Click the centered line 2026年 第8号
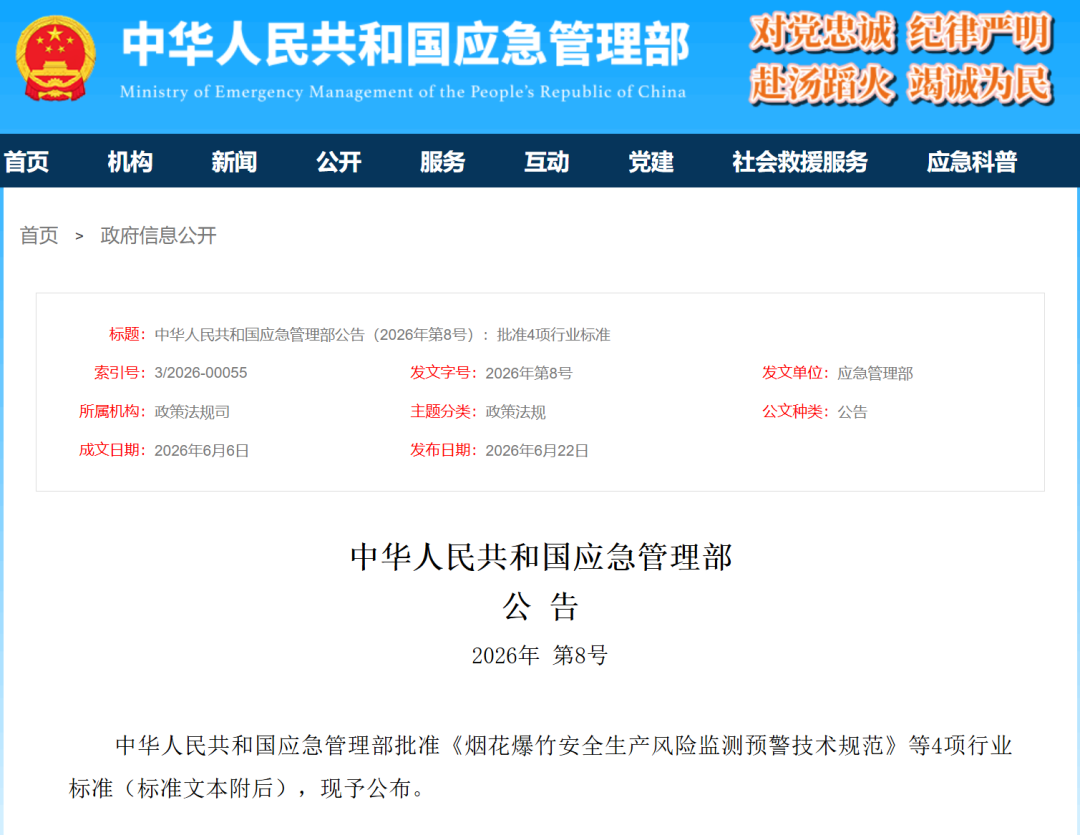The height and width of the screenshot is (835, 1080). [540, 655]
